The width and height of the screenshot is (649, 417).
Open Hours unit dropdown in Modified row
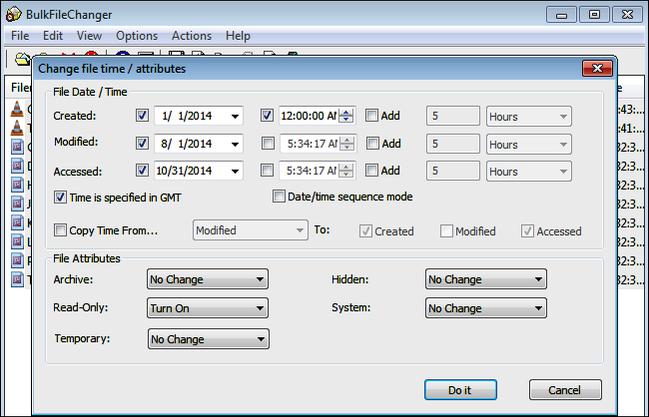(x=529, y=144)
